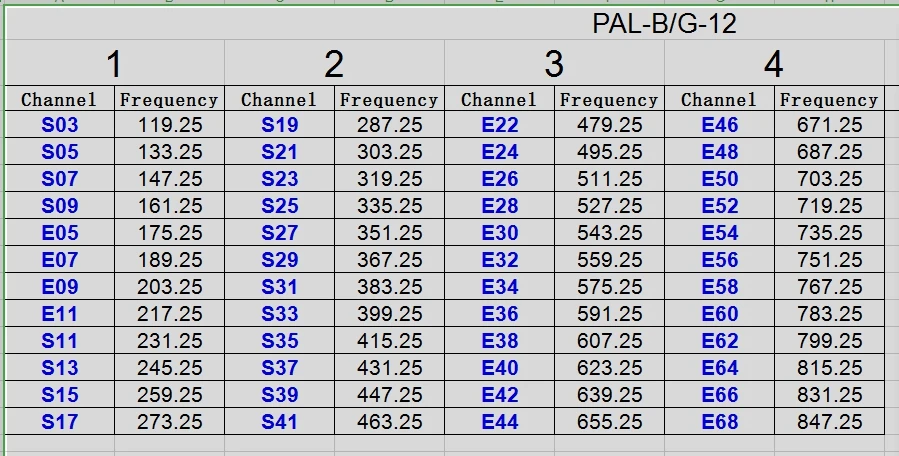Screen dimensions: 899x456
Task: Select channel cell S03
Action: pyautogui.click(x=60, y=125)
